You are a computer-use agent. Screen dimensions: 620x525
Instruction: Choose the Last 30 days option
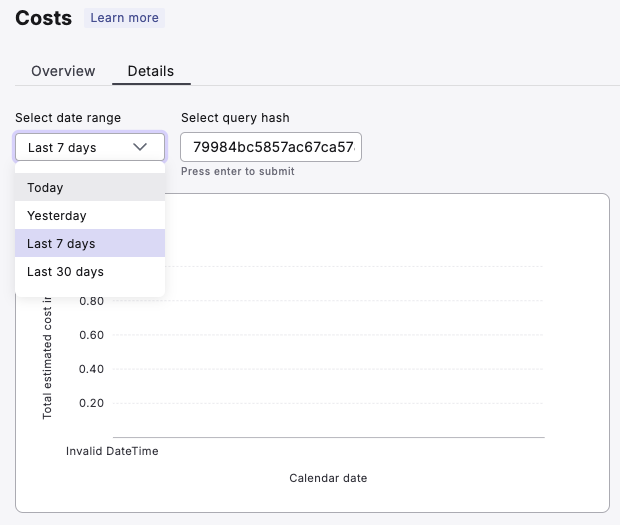pyautogui.click(x=65, y=272)
